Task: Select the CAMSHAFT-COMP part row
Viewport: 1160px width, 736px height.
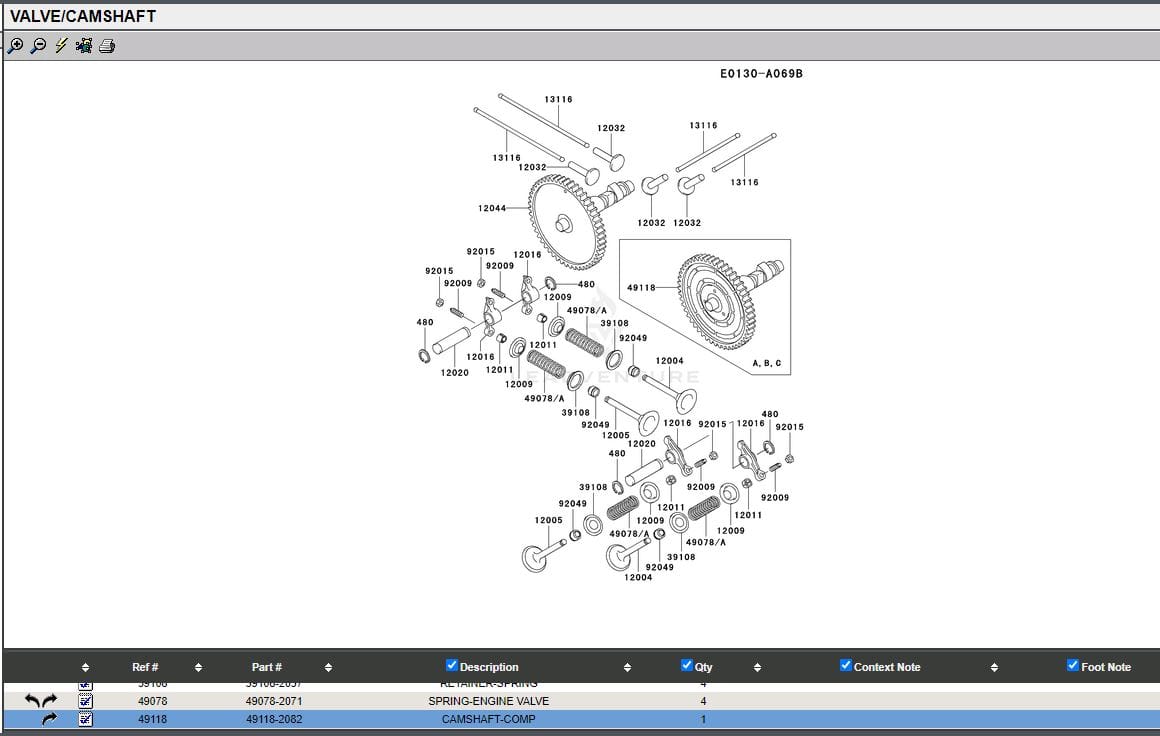Action: point(488,719)
